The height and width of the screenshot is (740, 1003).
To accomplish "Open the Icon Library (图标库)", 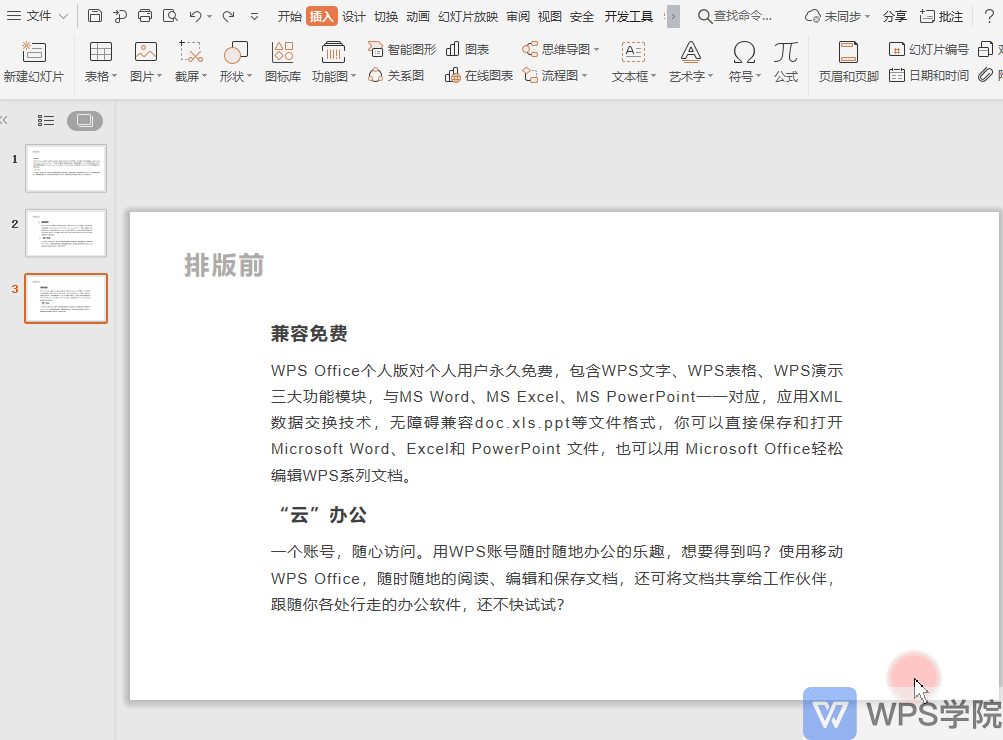I will 283,62.
